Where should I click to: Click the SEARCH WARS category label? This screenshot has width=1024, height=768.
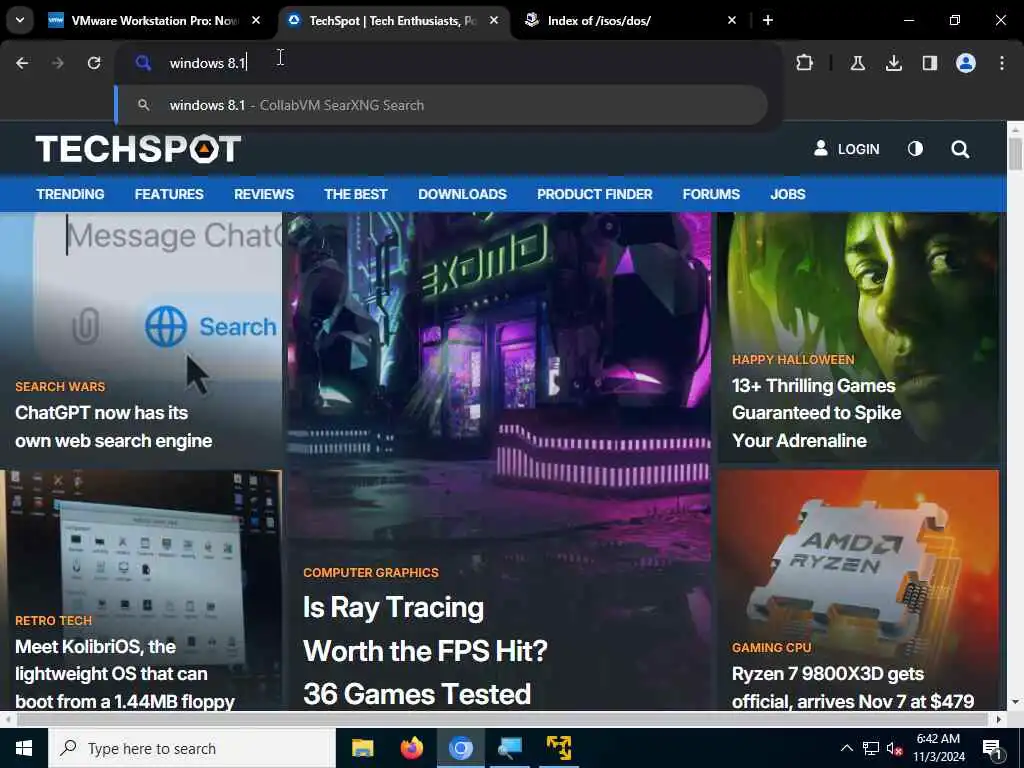pyautogui.click(x=60, y=387)
